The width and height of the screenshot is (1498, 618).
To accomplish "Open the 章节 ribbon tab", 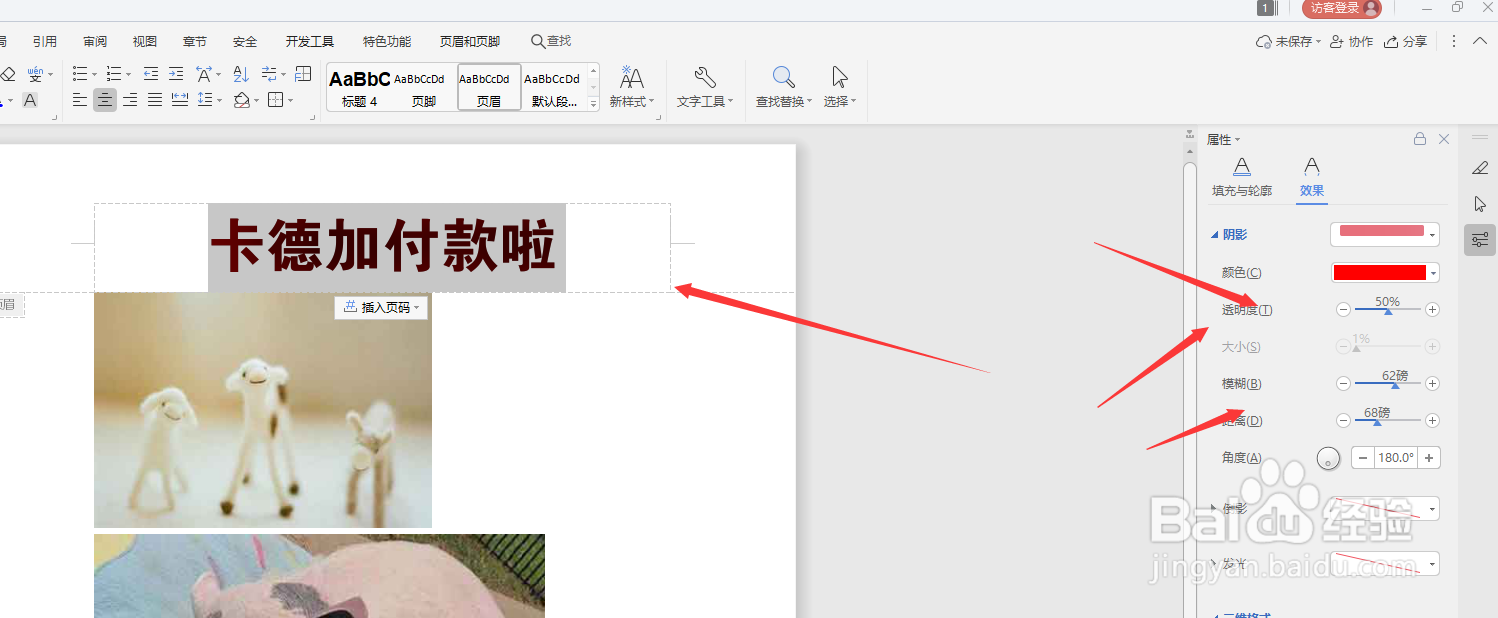I will 195,42.
